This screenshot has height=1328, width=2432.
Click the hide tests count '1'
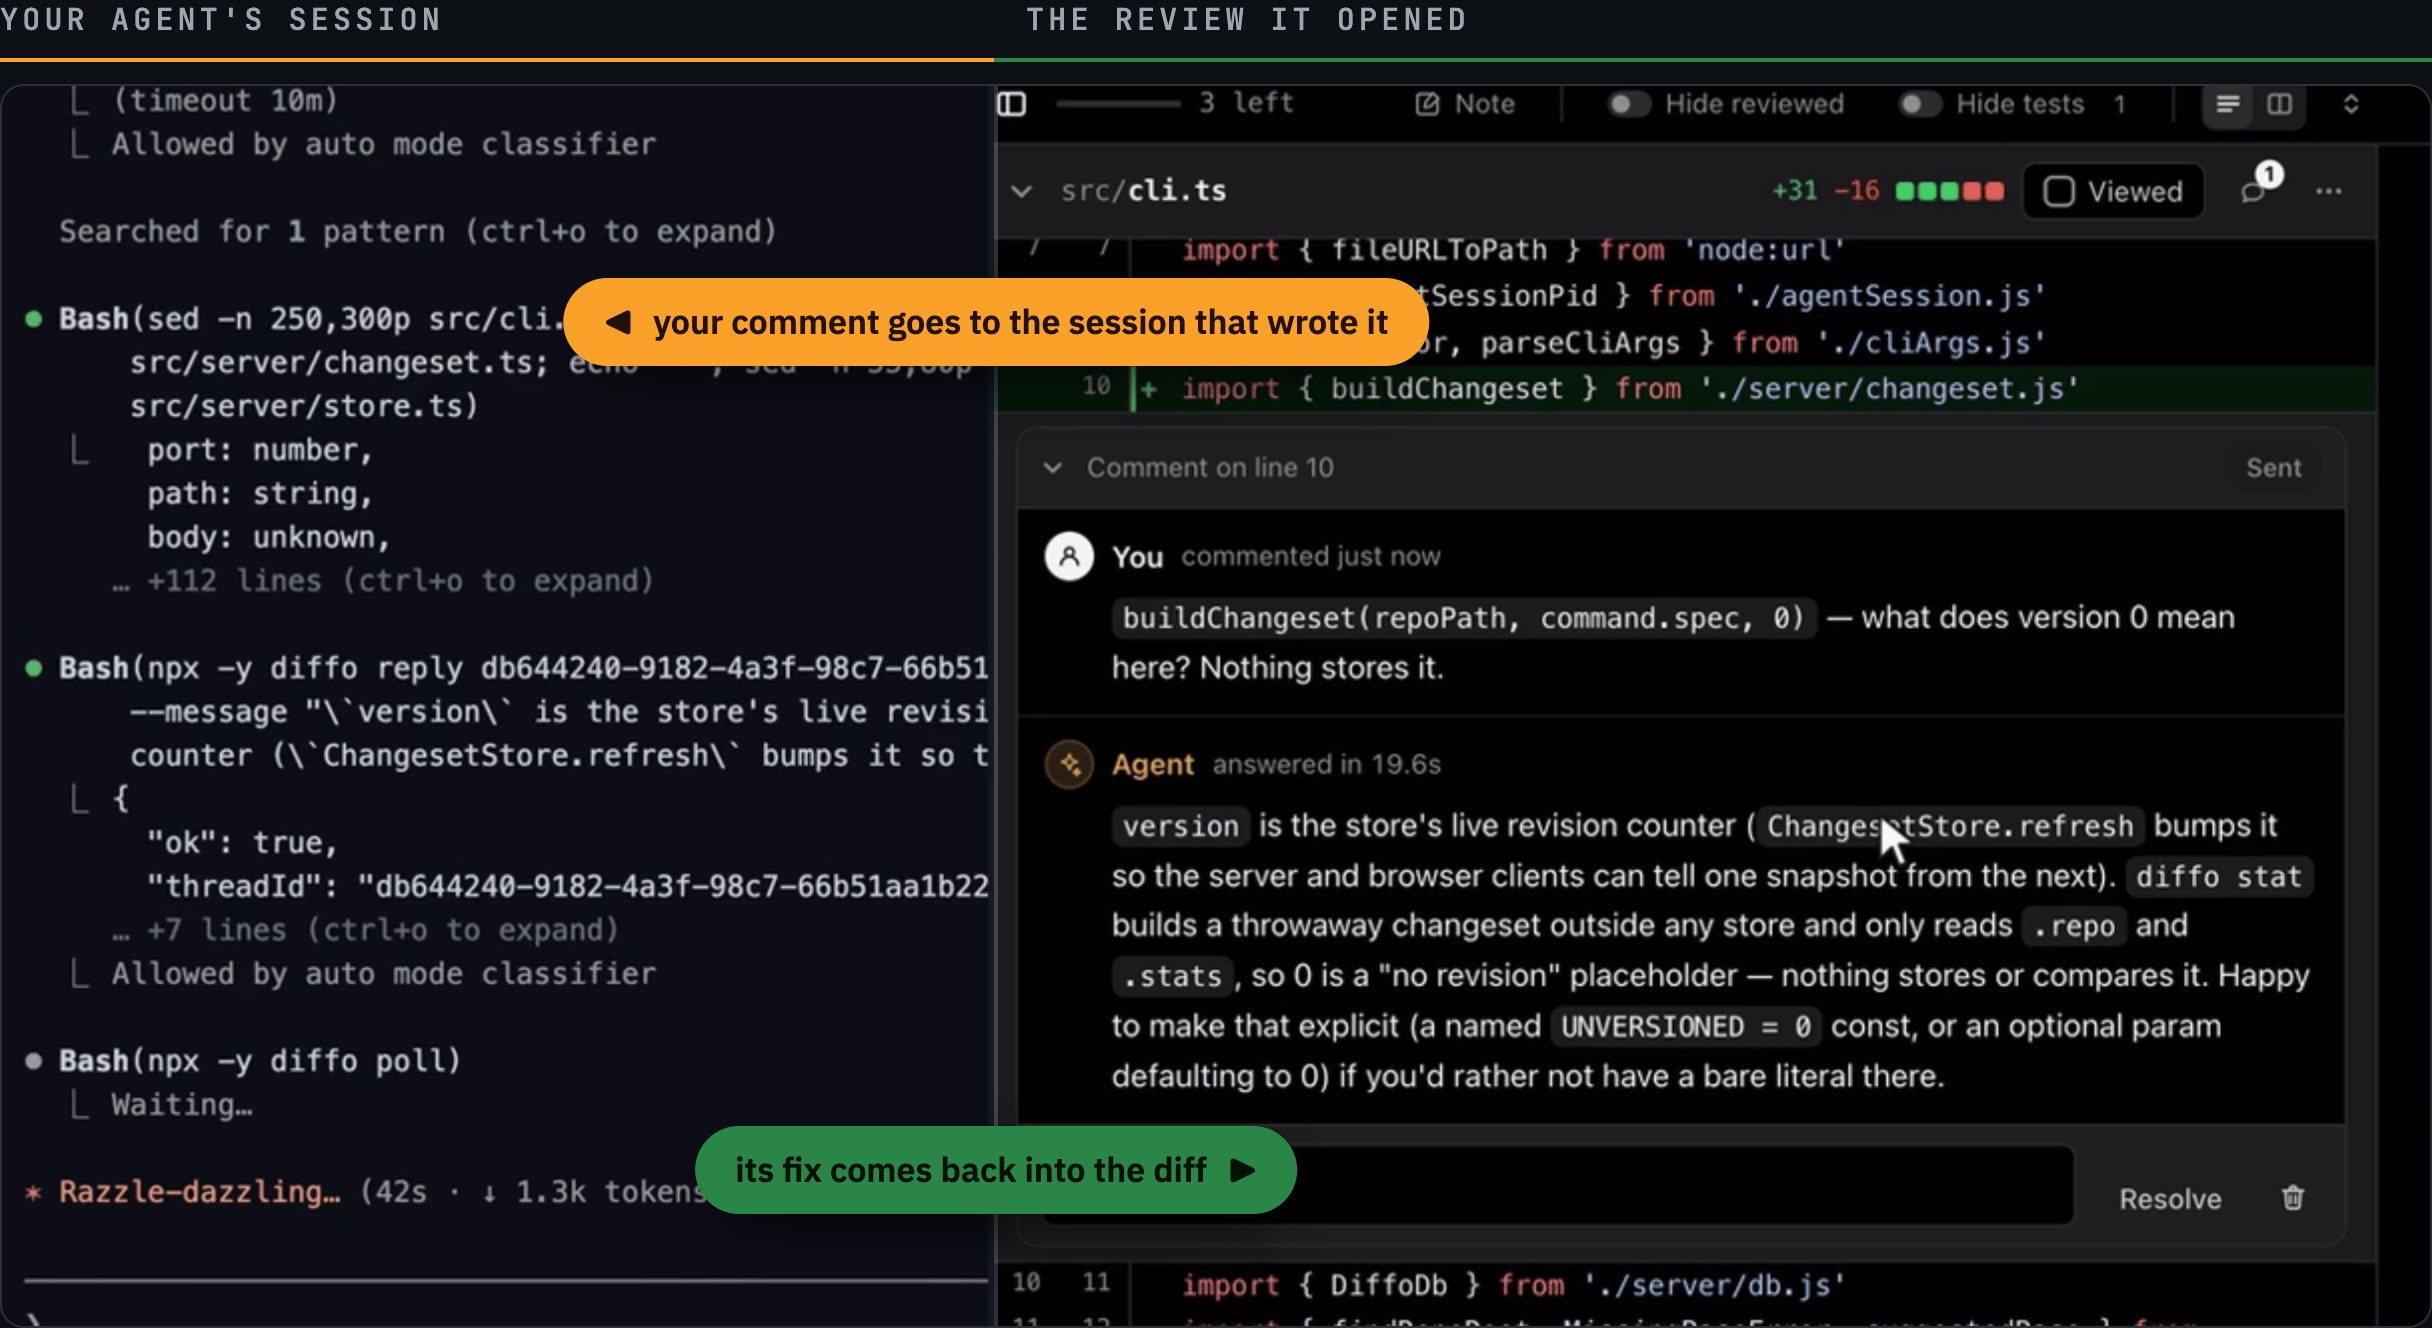[x=2119, y=104]
